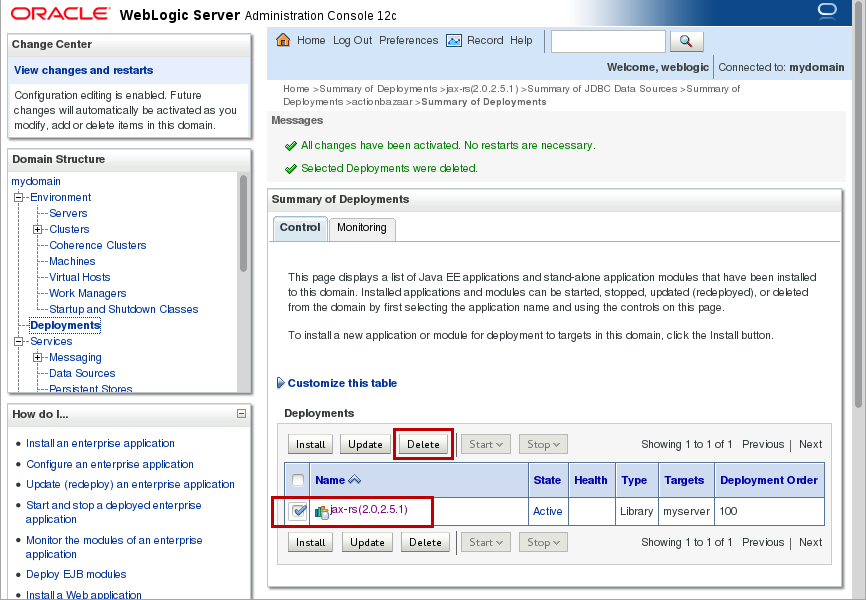
Task: Click the Summary of JDBC Data Sources breadcrumb
Action: tap(602, 88)
